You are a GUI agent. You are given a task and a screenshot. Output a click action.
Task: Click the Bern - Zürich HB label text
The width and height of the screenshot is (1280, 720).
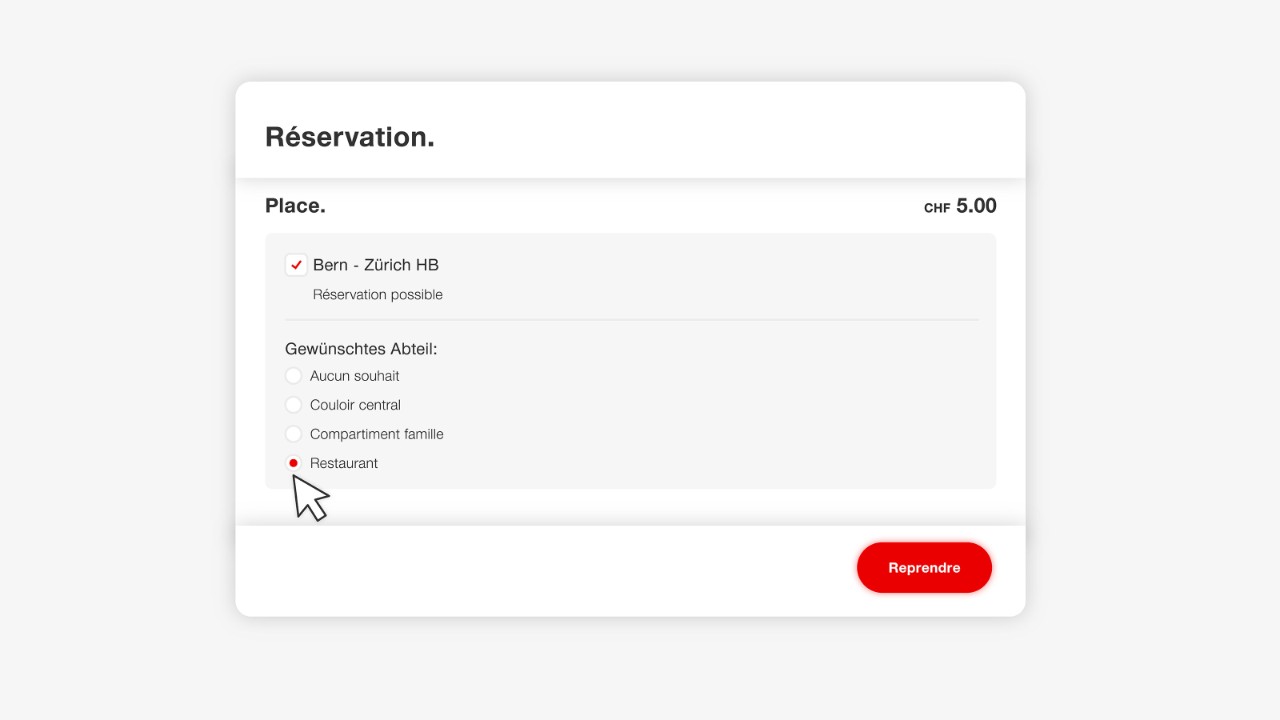click(x=377, y=265)
